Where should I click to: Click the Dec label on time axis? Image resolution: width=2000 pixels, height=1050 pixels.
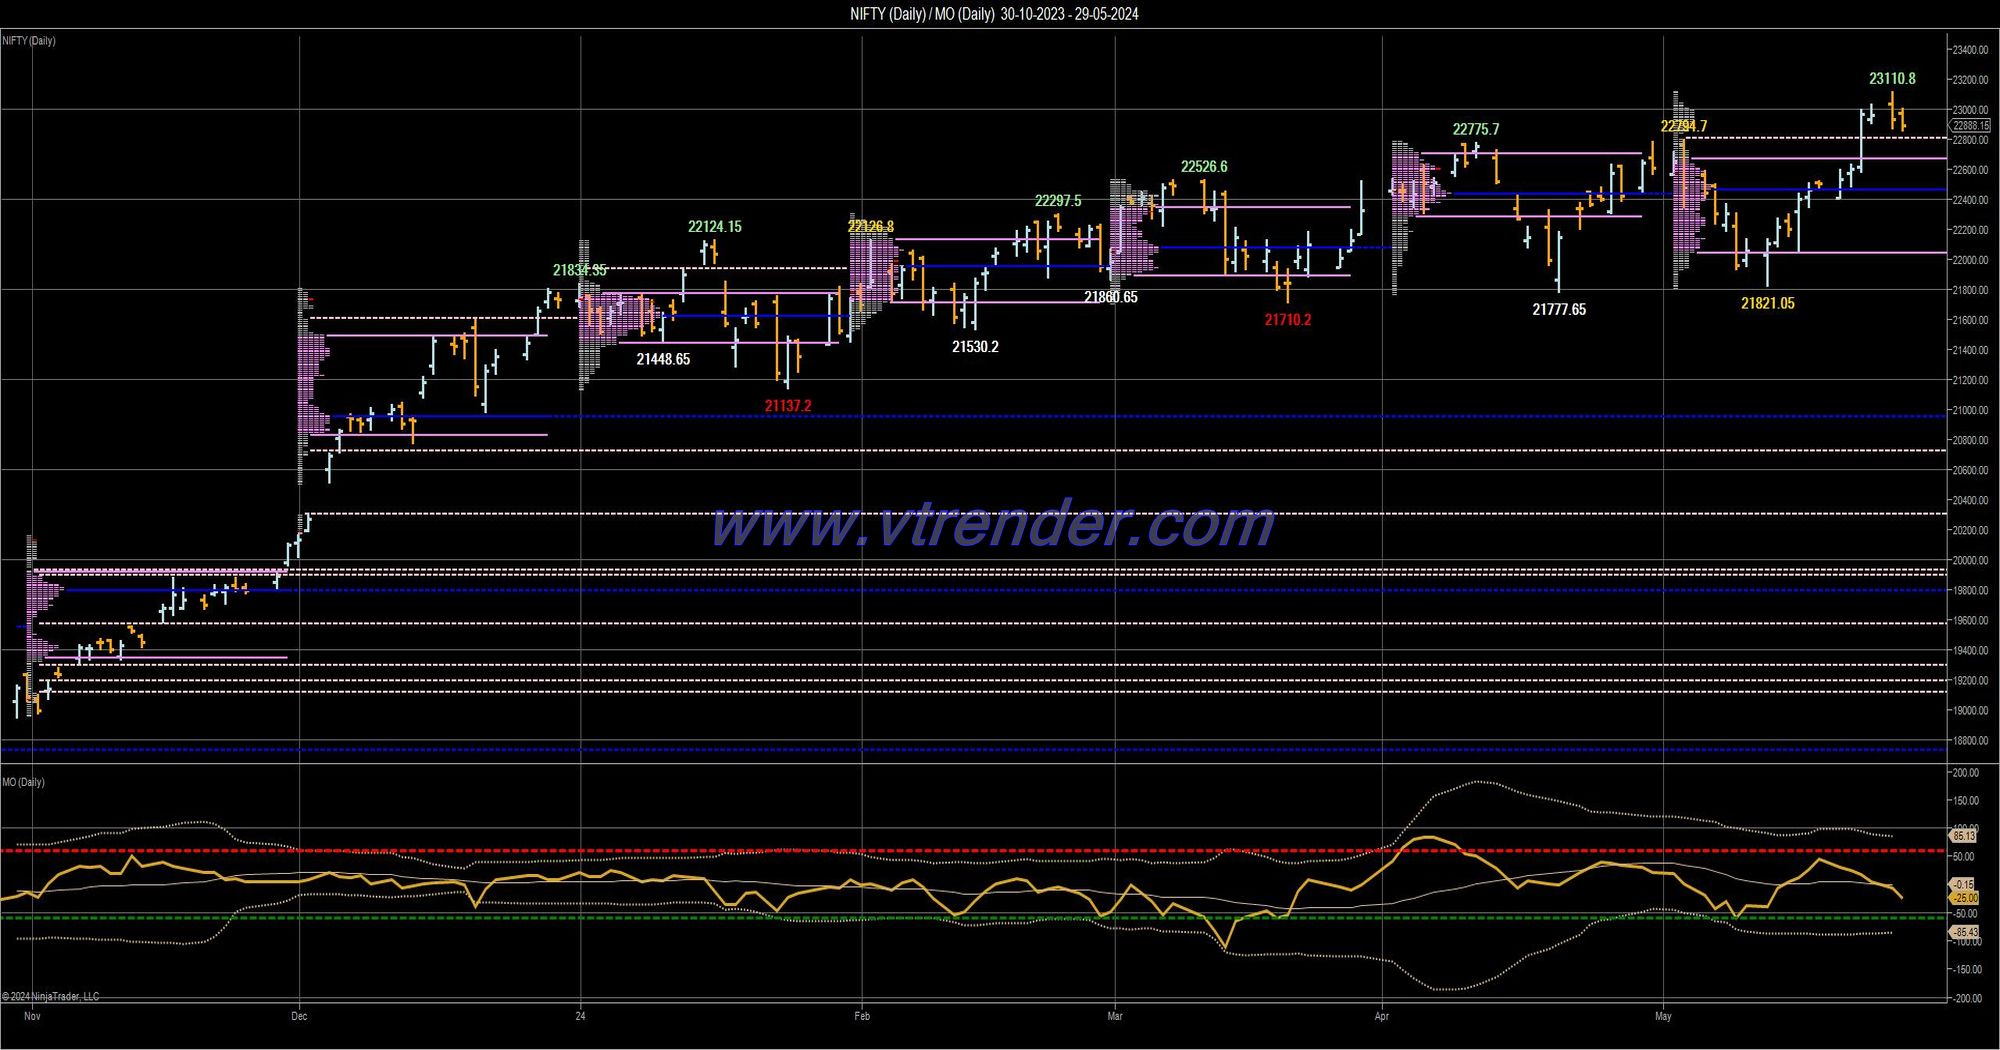pos(299,1016)
